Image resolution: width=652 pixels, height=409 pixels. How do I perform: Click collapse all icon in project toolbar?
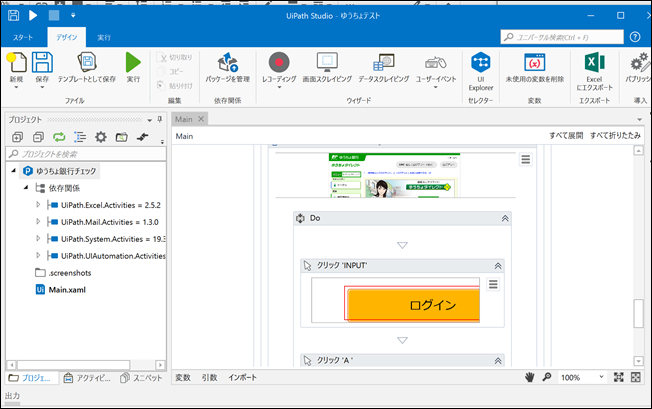coord(38,137)
